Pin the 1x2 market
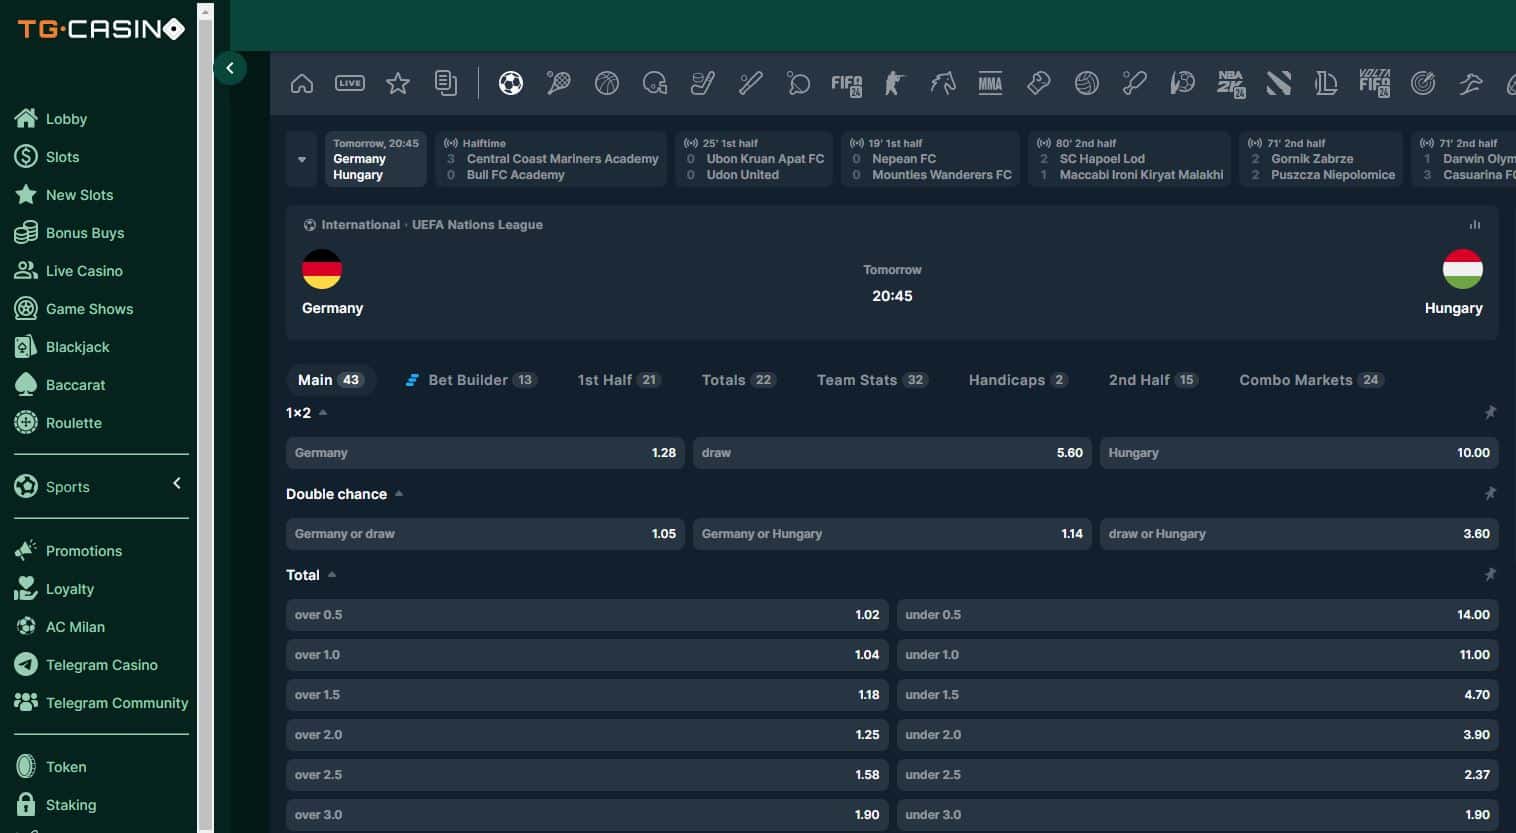This screenshot has height=833, width=1516. coord(1490,412)
